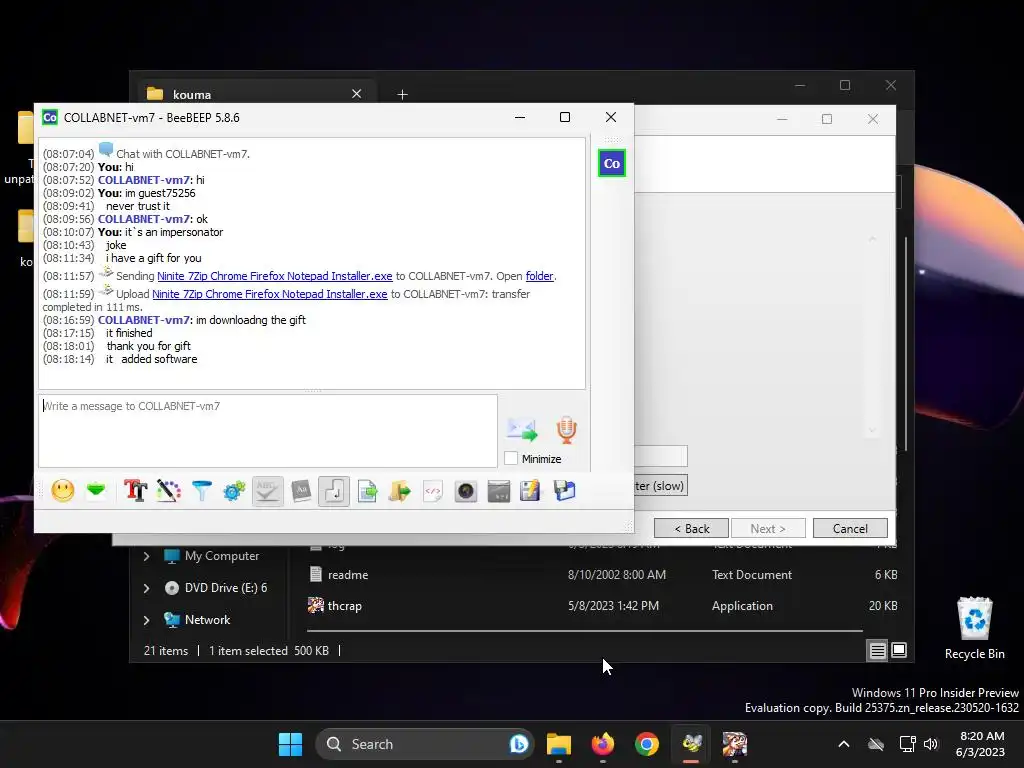Launch Chrome from the taskbar
The image size is (1024, 768).
(647, 744)
